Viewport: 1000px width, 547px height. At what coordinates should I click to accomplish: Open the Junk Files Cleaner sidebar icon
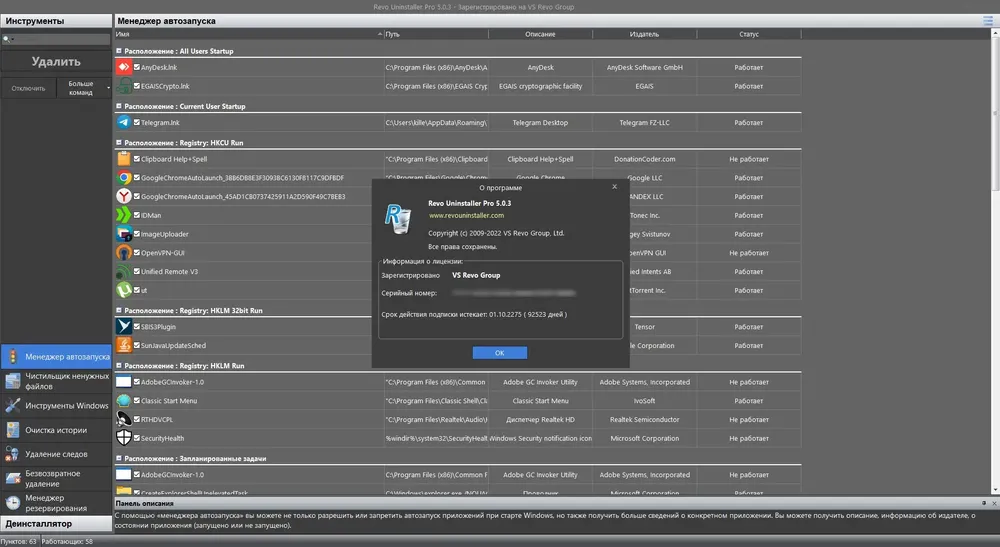tap(13, 381)
